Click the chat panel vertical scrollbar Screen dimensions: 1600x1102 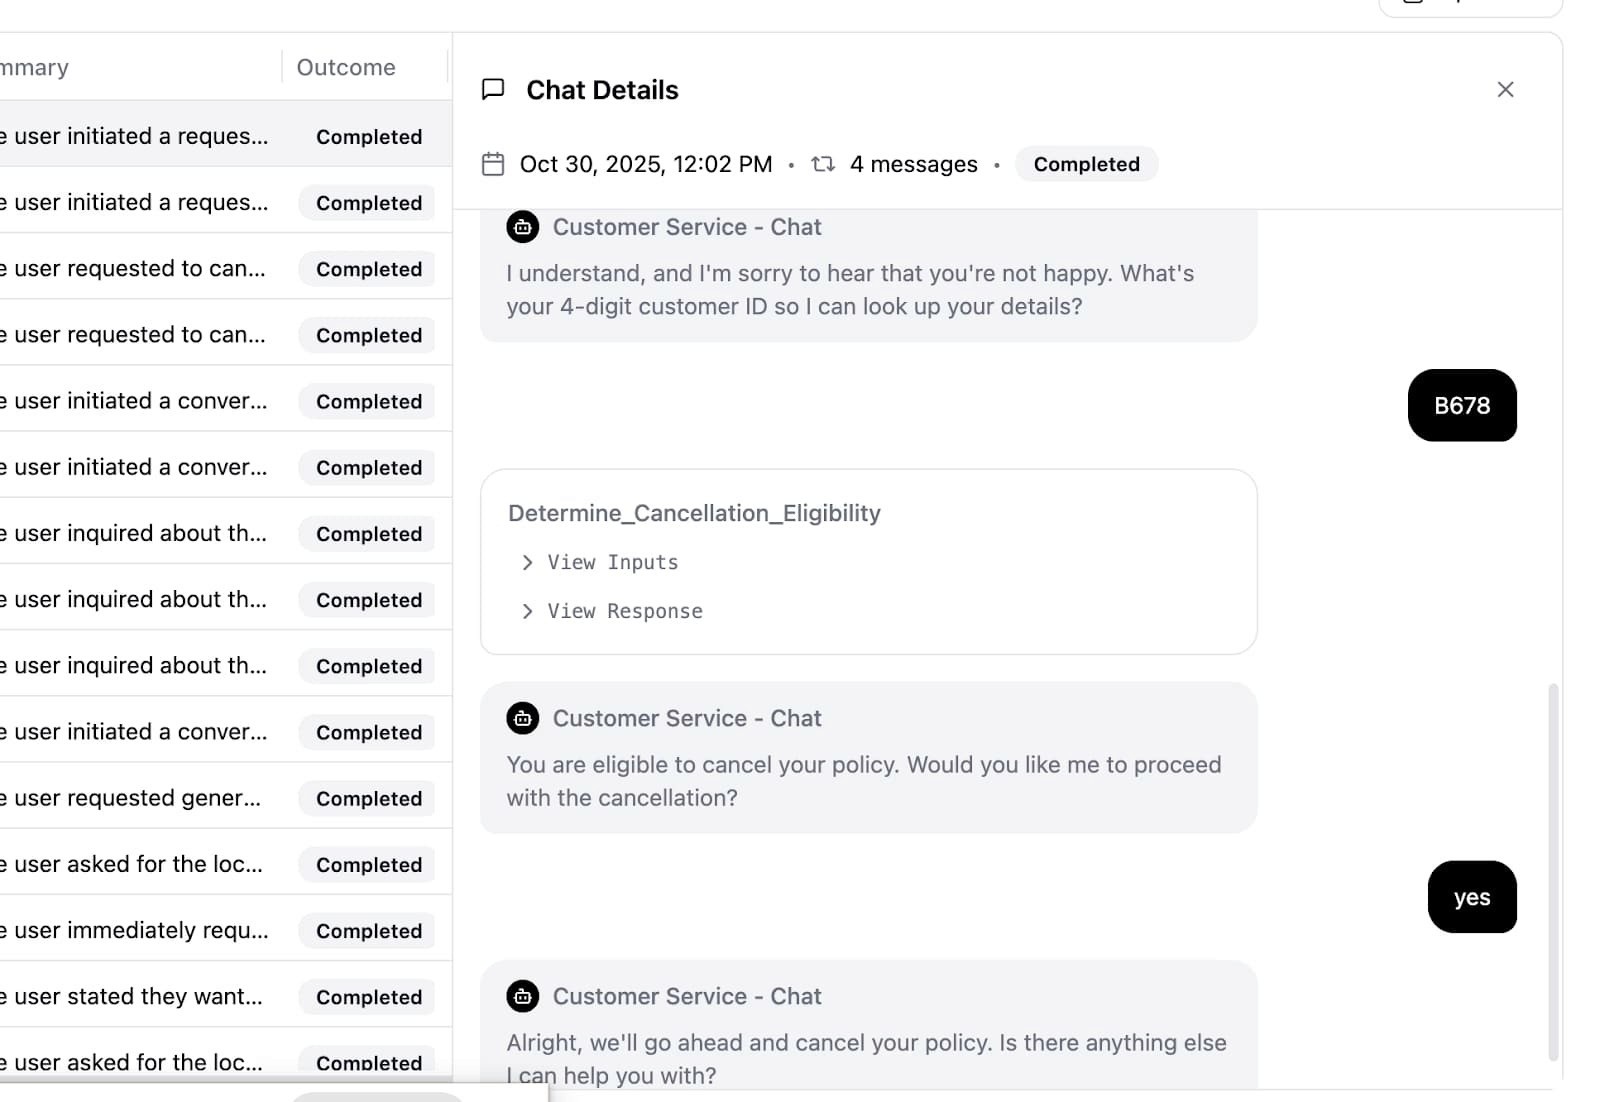click(x=1553, y=870)
